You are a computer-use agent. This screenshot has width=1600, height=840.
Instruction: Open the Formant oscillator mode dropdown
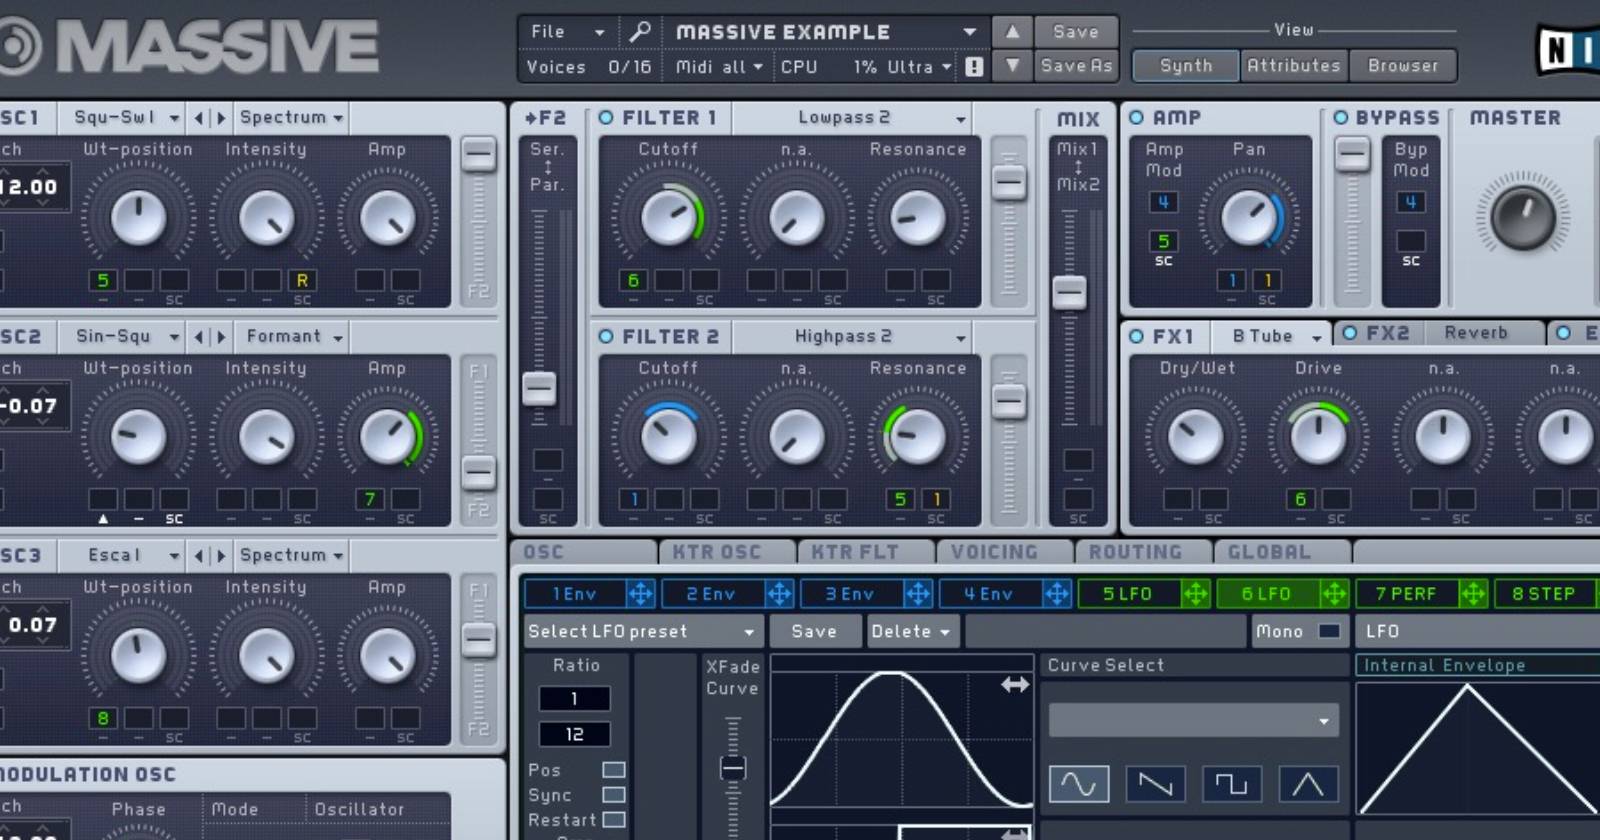293,337
